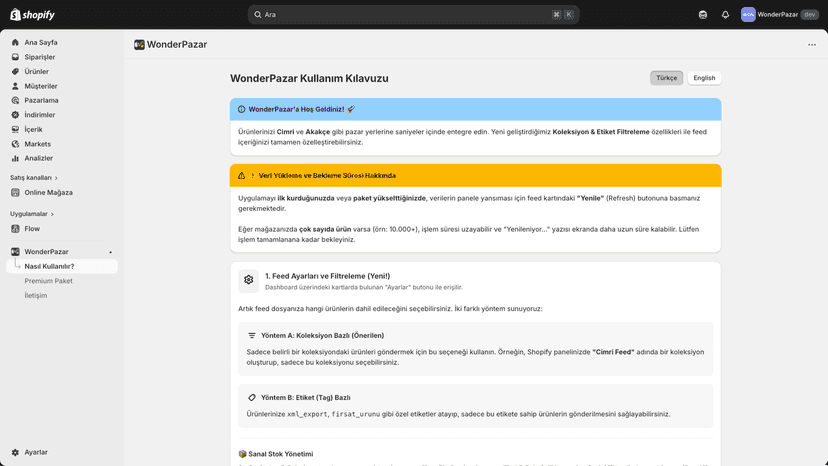Image resolution: width=828 pixels, height=466 pixels.
Task: Switch guide language to English
Action: (x=704, y=78)
